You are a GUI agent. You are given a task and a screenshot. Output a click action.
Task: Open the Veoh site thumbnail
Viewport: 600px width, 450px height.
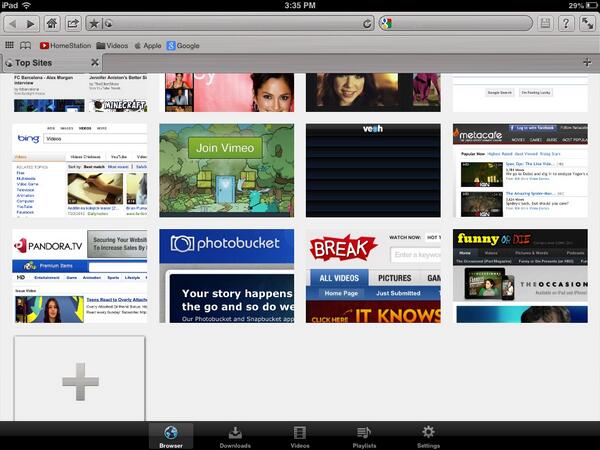(x=373, y=170)
